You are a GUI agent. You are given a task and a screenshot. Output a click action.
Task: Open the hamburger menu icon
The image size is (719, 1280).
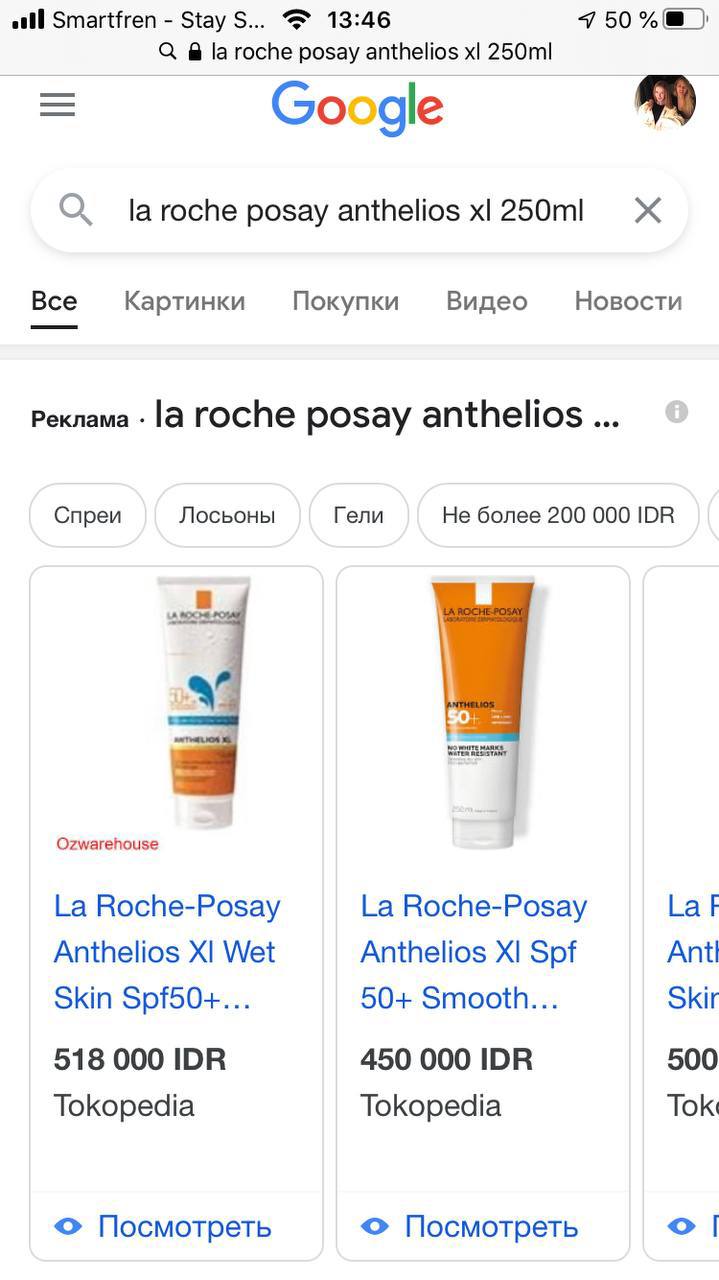click(x=57, y=105)
